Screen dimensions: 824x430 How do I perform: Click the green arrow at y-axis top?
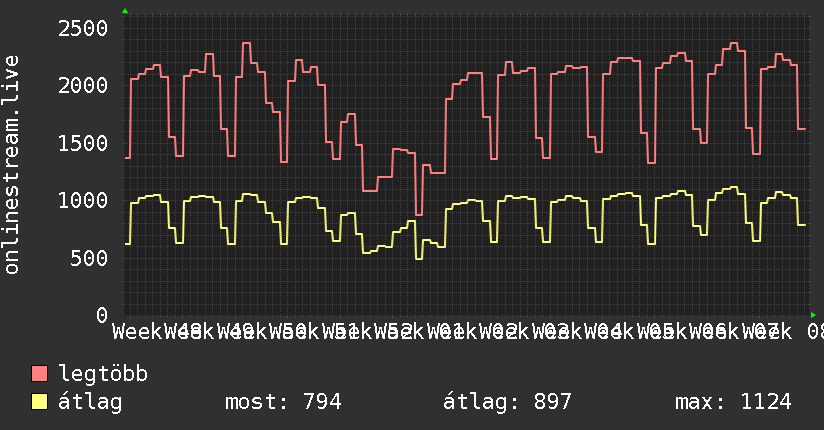(125, 11)
